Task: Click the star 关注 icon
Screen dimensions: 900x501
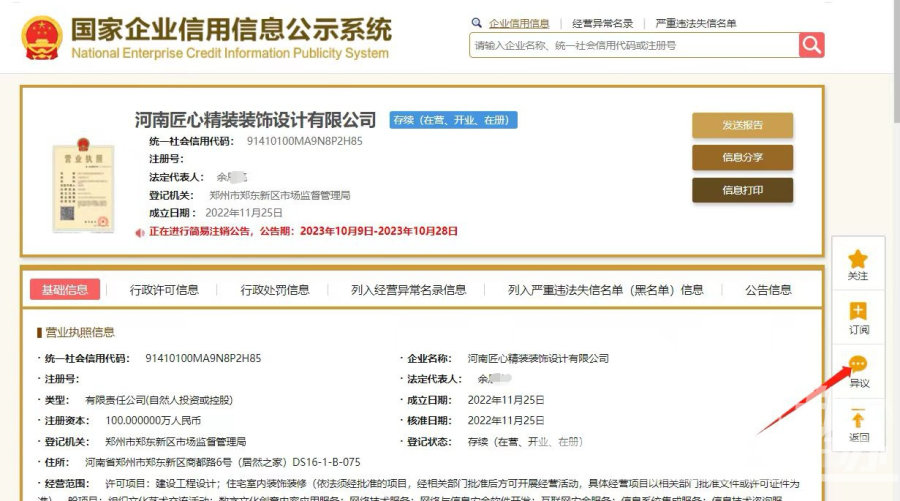Action: [857, 260]
